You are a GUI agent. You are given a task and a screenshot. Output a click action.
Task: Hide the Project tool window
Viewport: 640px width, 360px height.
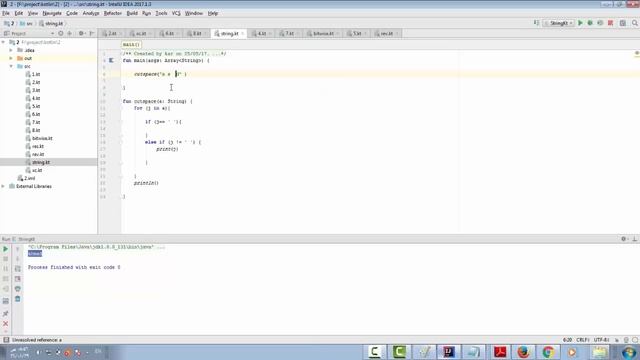(91, 33)
